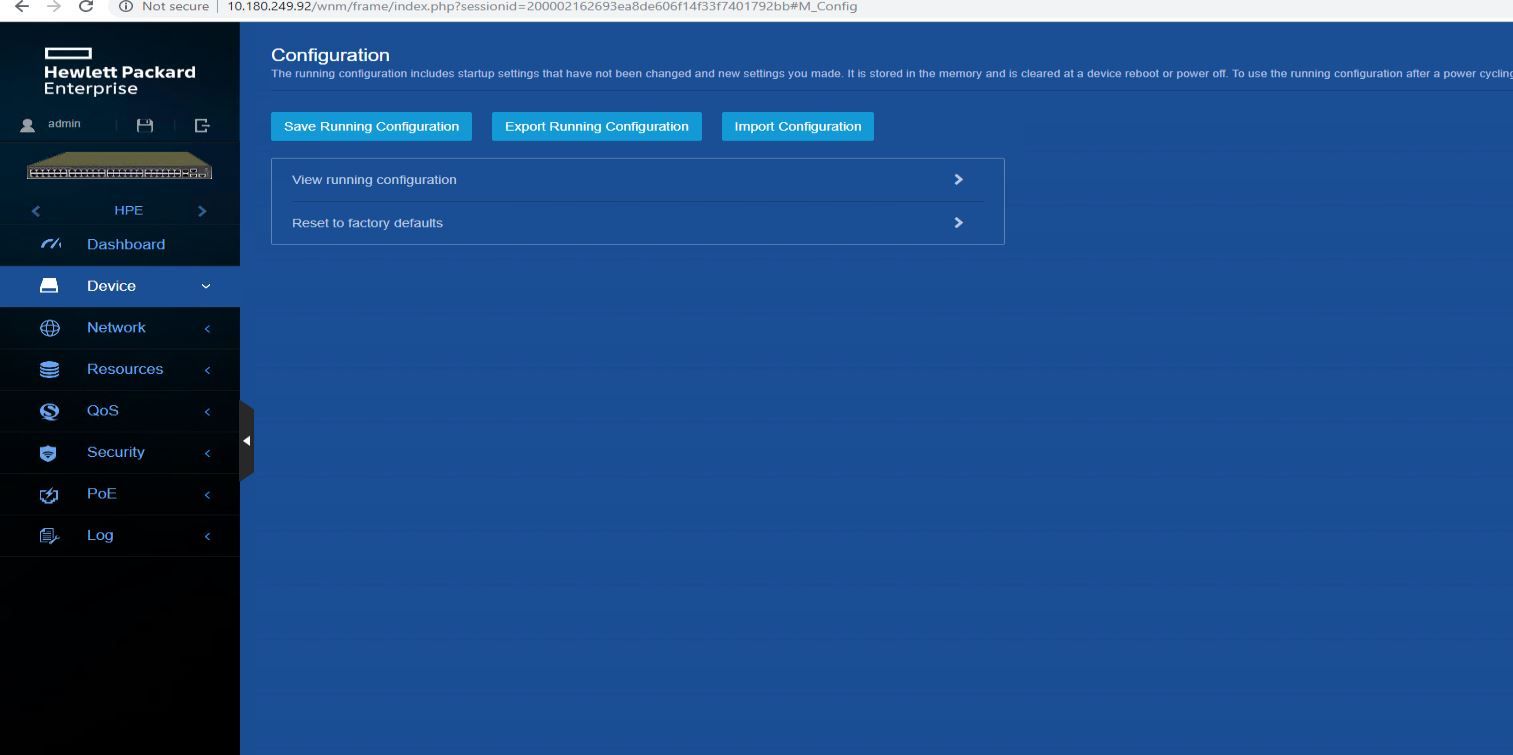Open the Resources menu item
Viewport: 1513px width, 755px height.
(x=120, y=369)
